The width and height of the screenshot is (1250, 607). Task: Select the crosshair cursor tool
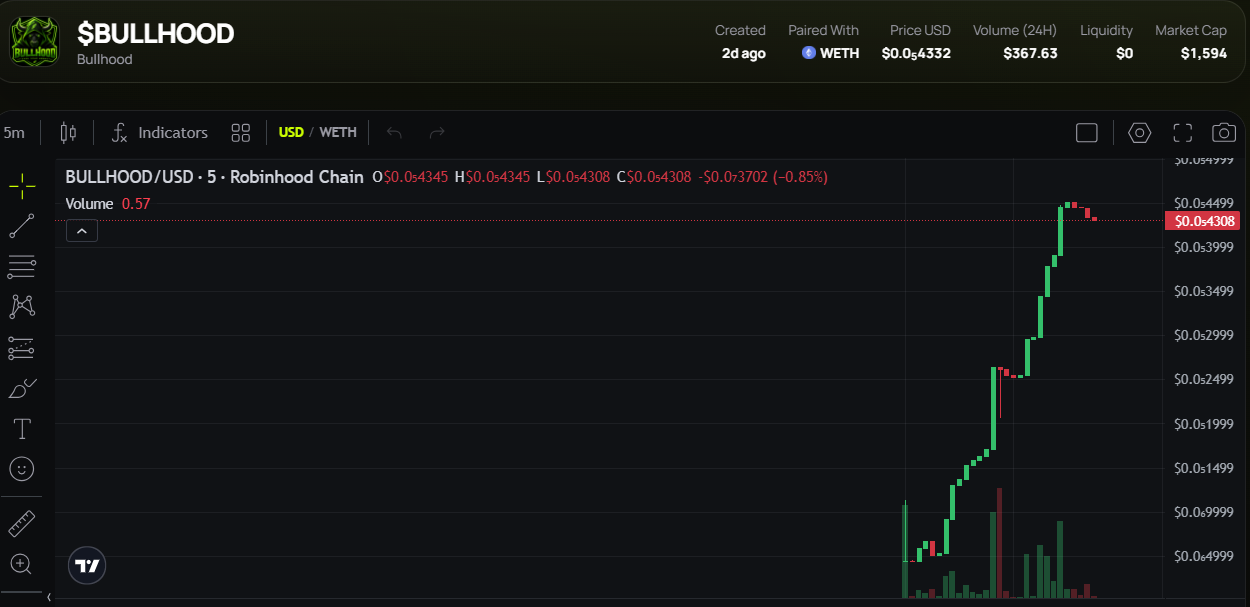(x=22, y=185)
